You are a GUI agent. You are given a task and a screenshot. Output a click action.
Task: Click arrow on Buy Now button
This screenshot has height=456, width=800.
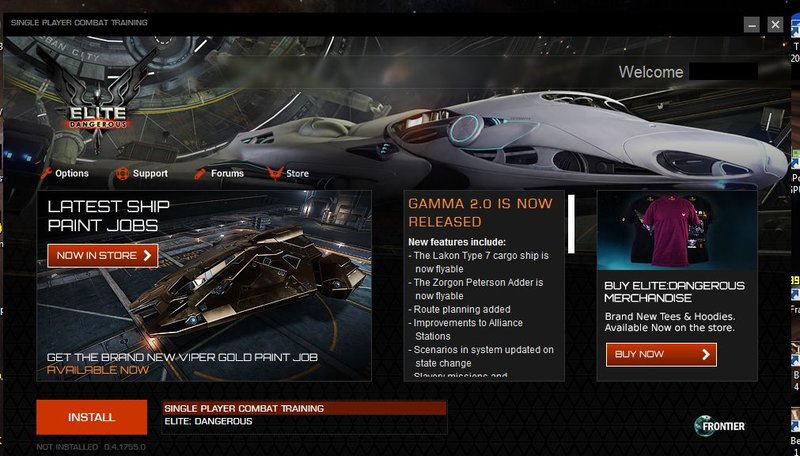706,354
